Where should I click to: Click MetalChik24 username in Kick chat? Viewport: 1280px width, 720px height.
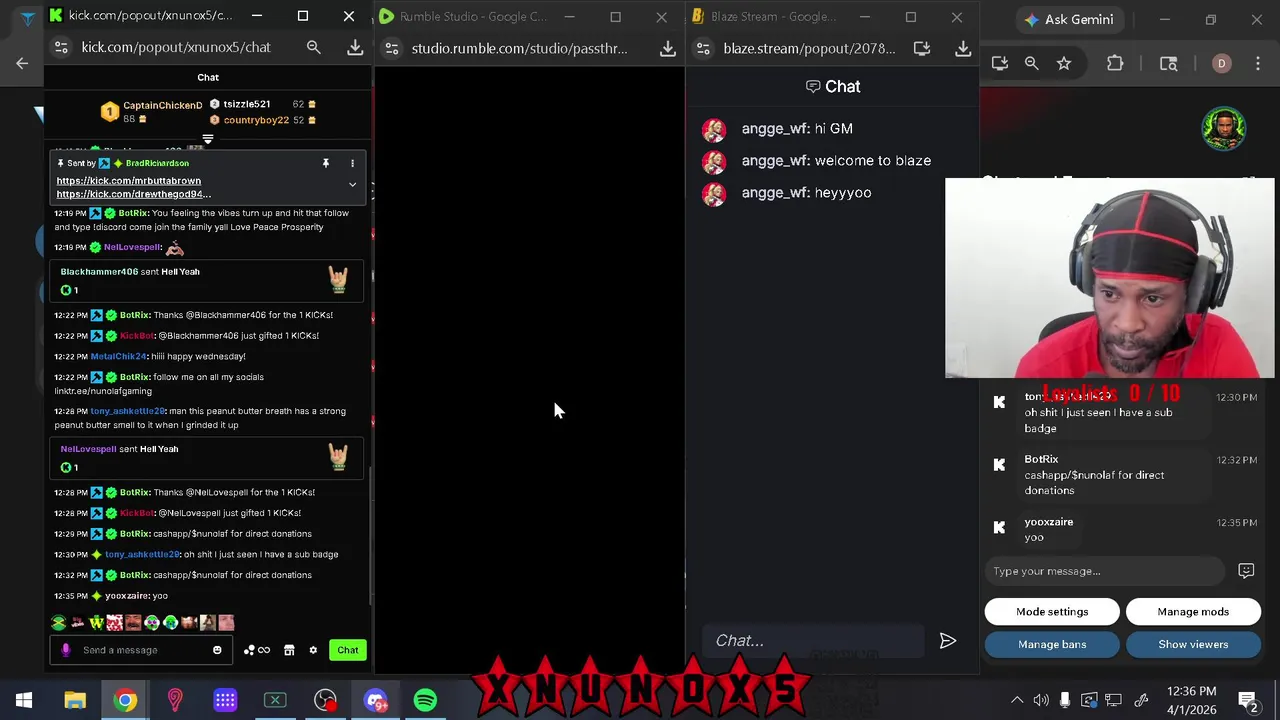(118, 356)
